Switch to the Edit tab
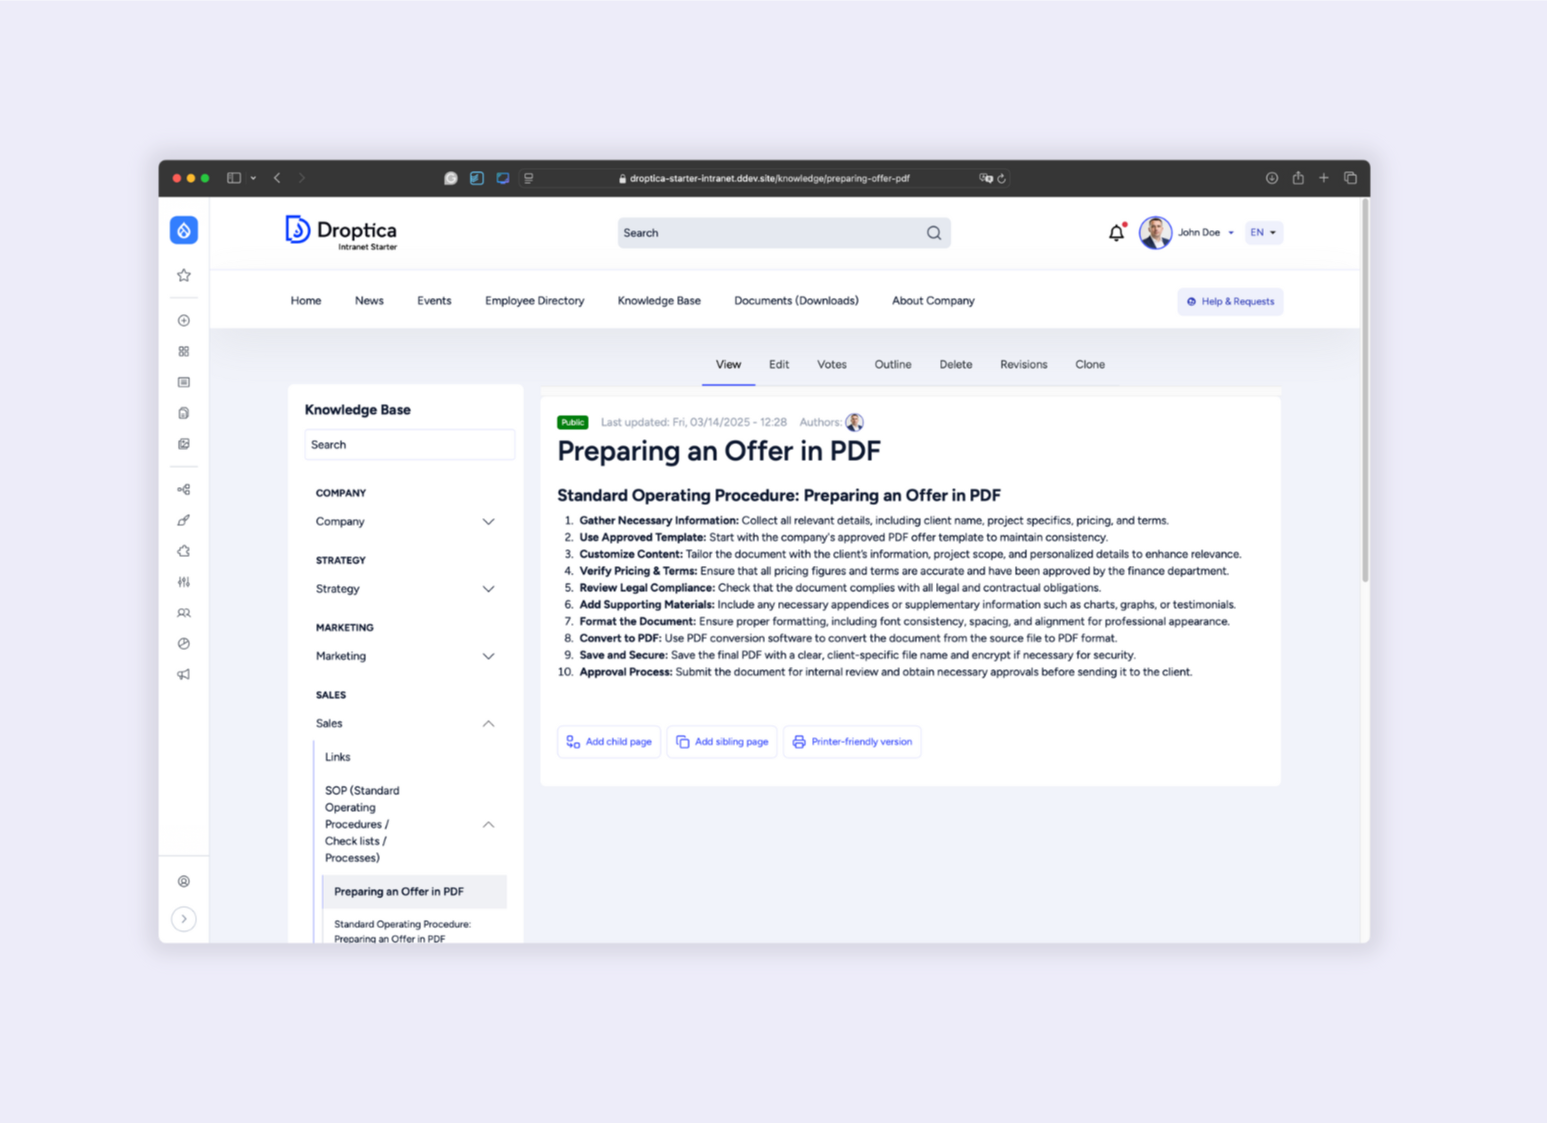The height and width of the screenshot is (1123, 1547). 779,364
